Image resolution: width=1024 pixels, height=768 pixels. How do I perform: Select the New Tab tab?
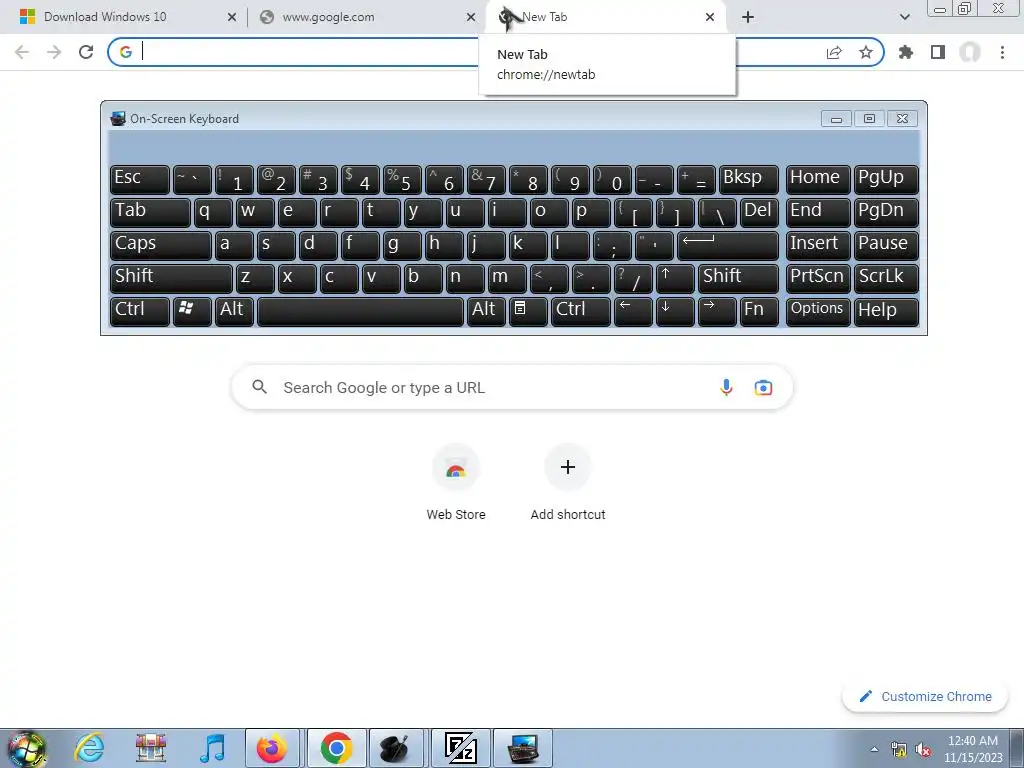tap(607, 17)
